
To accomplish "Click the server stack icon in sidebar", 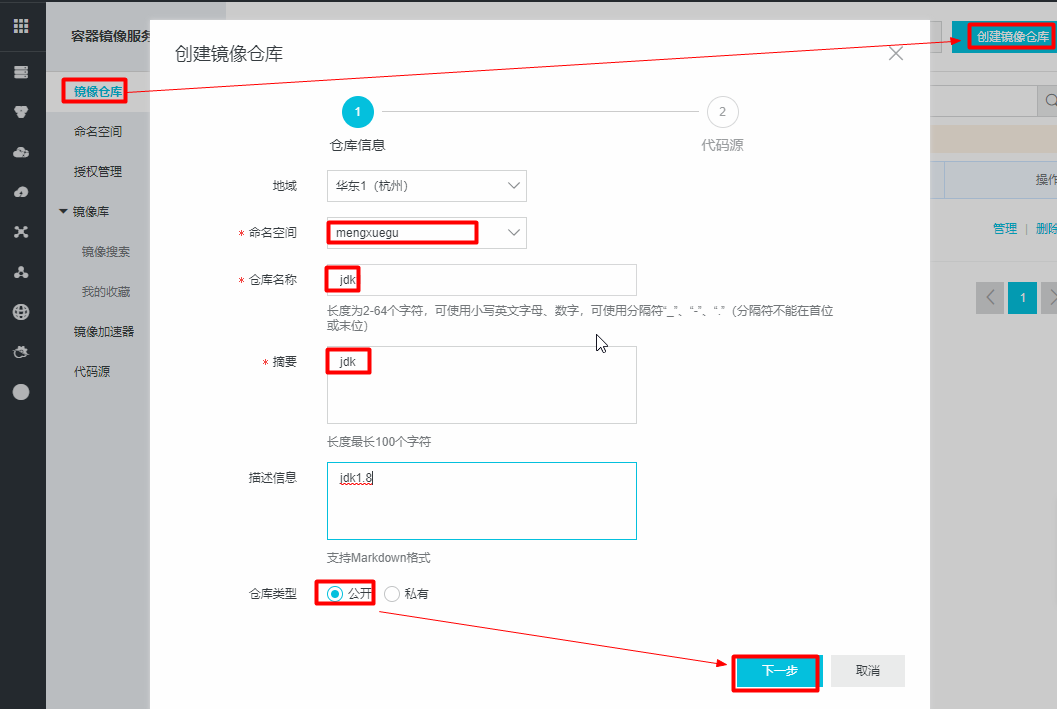I will pos(21,72).
